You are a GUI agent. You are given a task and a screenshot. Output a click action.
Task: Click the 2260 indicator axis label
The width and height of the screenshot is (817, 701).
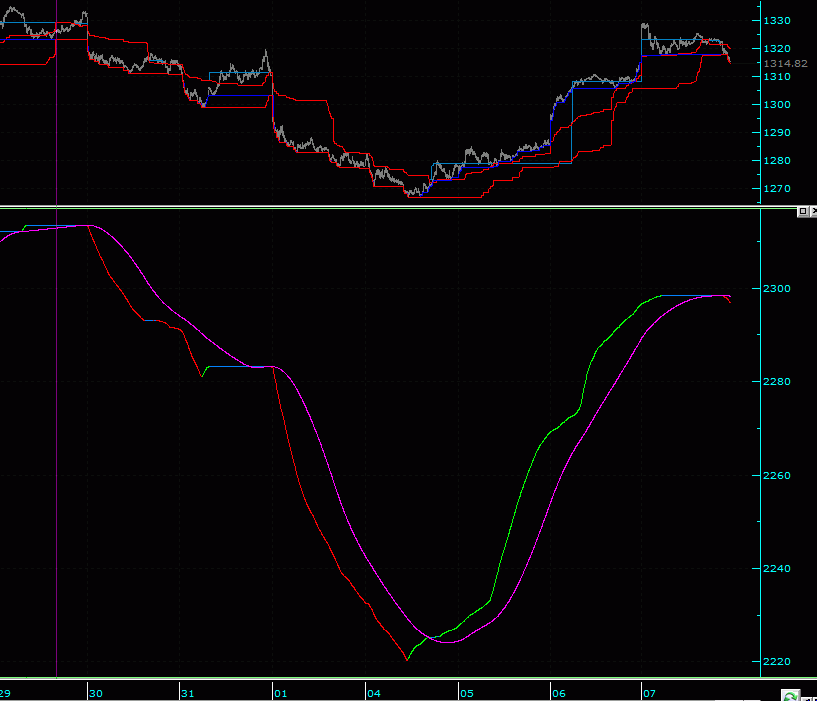777,476
